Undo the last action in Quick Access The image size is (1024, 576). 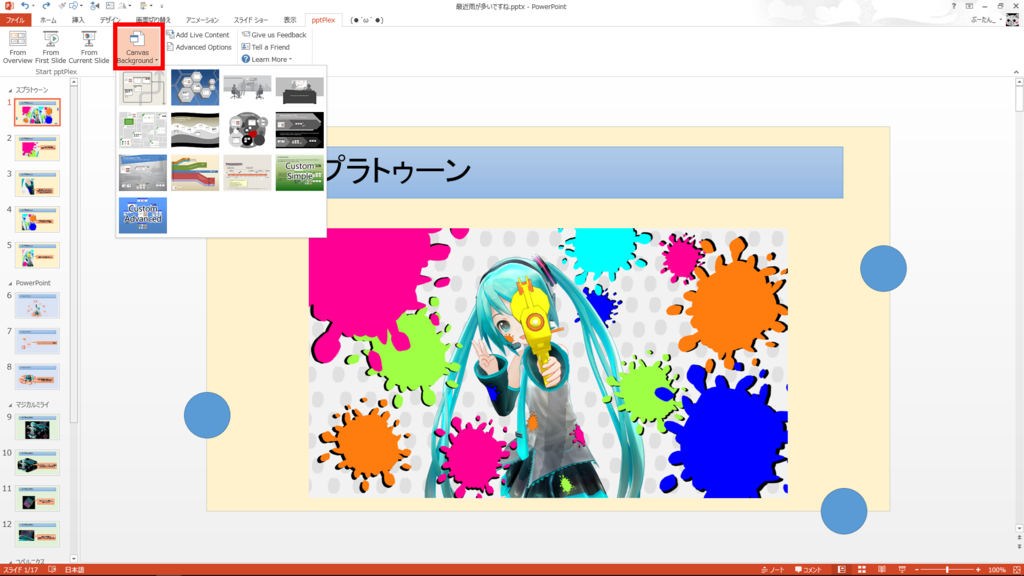tap(25, 6)
